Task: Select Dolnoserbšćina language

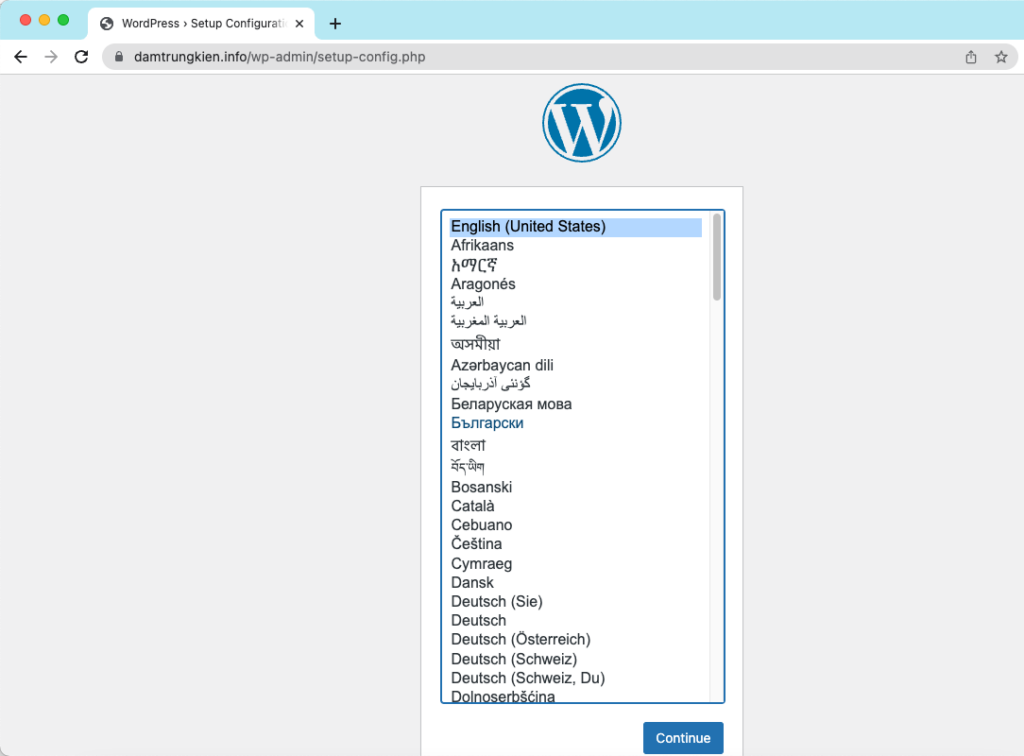Action: tap(575, 696)
